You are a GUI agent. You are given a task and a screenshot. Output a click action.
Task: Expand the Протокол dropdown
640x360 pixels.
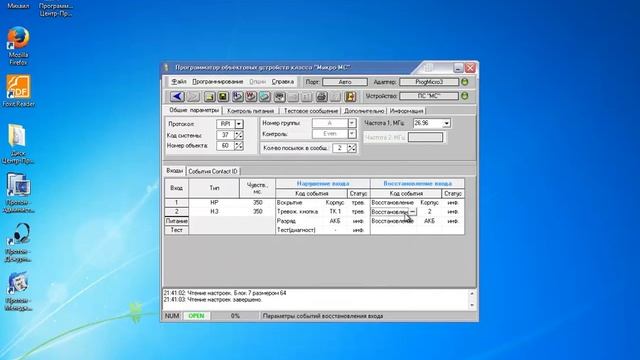click(239, 124)
